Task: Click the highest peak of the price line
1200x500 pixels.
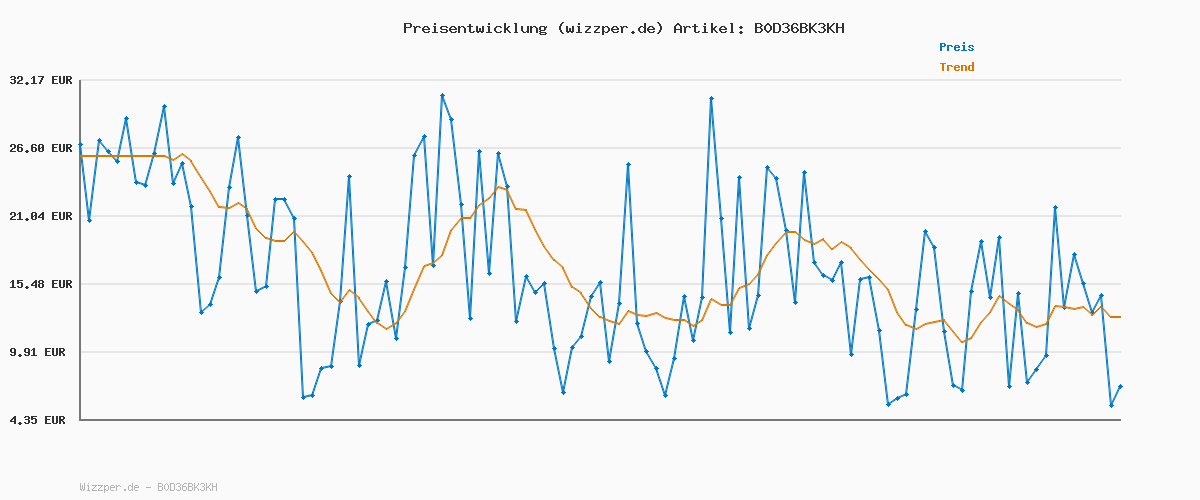Action: 442,96
